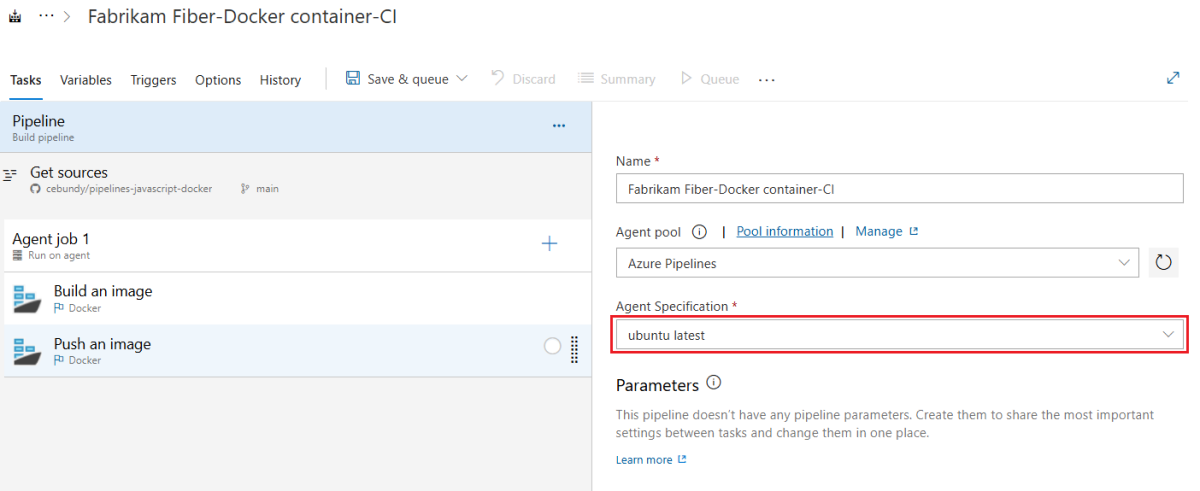The height and width of the screenshot is (491, 1200).
Task: Click cebundy/pipelines-javascript-docker repository text
Action: (129, 188)
